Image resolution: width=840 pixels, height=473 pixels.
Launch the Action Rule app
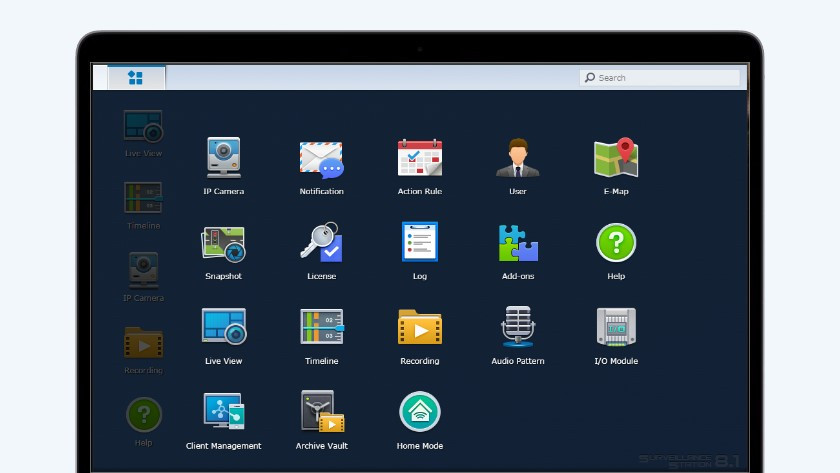coord(419,159)
